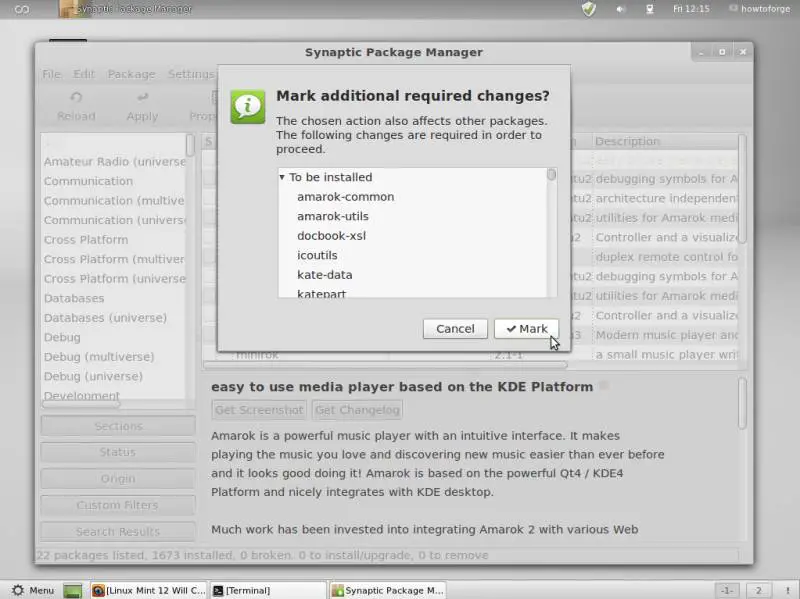The height and width of the screenshot is (599, 800).
Task: Open the Settings menu
Action: (191, 74)
